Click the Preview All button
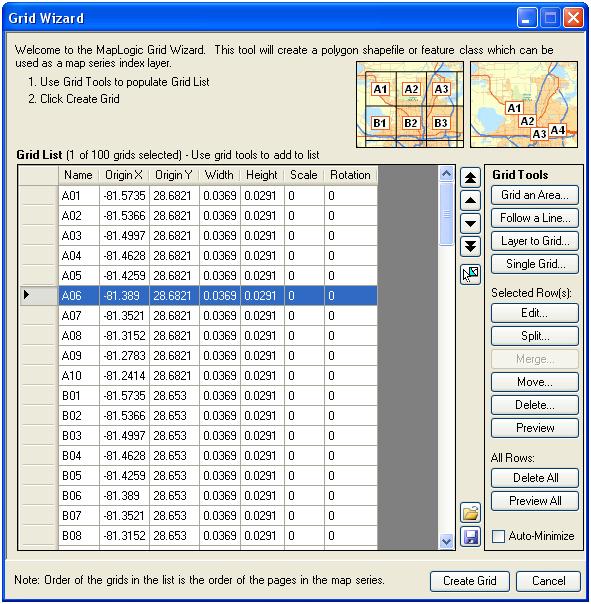591x604 pixels. tap(535, 501)
